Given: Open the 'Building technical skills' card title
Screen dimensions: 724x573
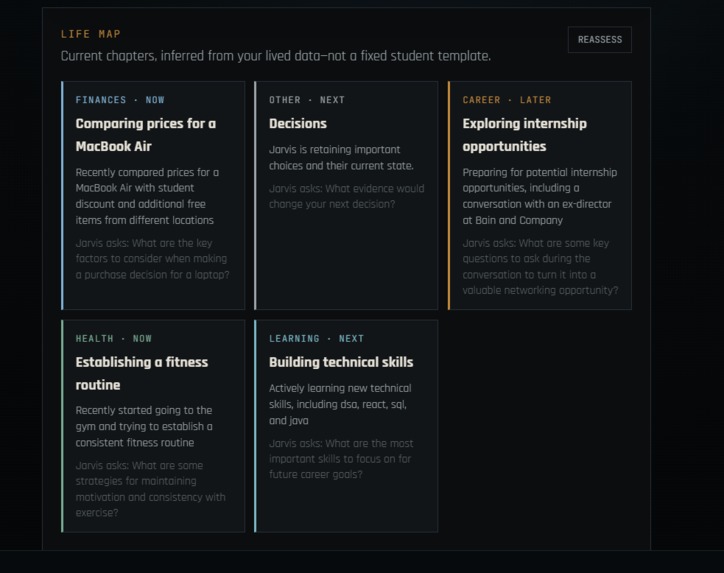Looking at the screenshot, I should (x=341, y=362).
